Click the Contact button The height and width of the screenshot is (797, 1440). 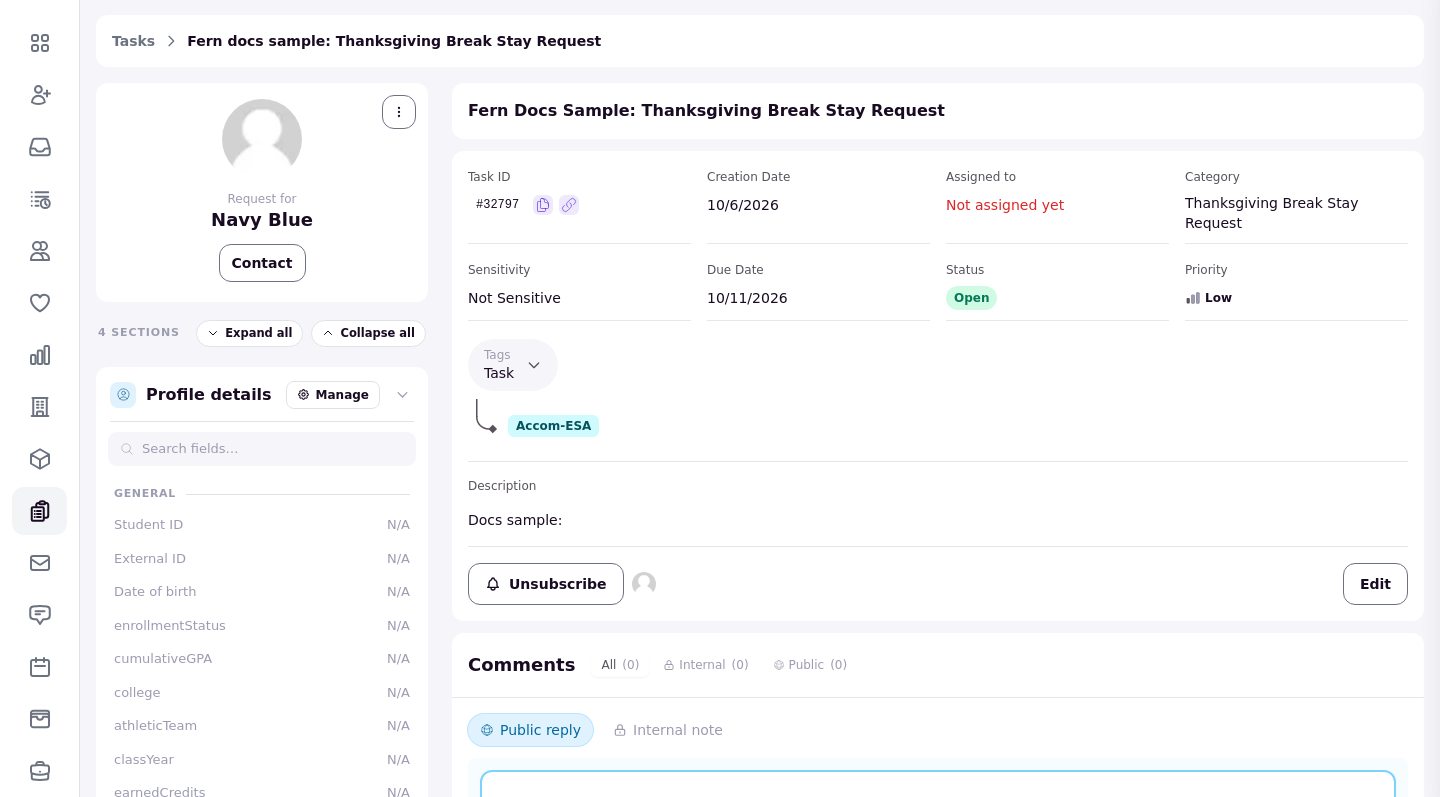[x=262, y=263]
